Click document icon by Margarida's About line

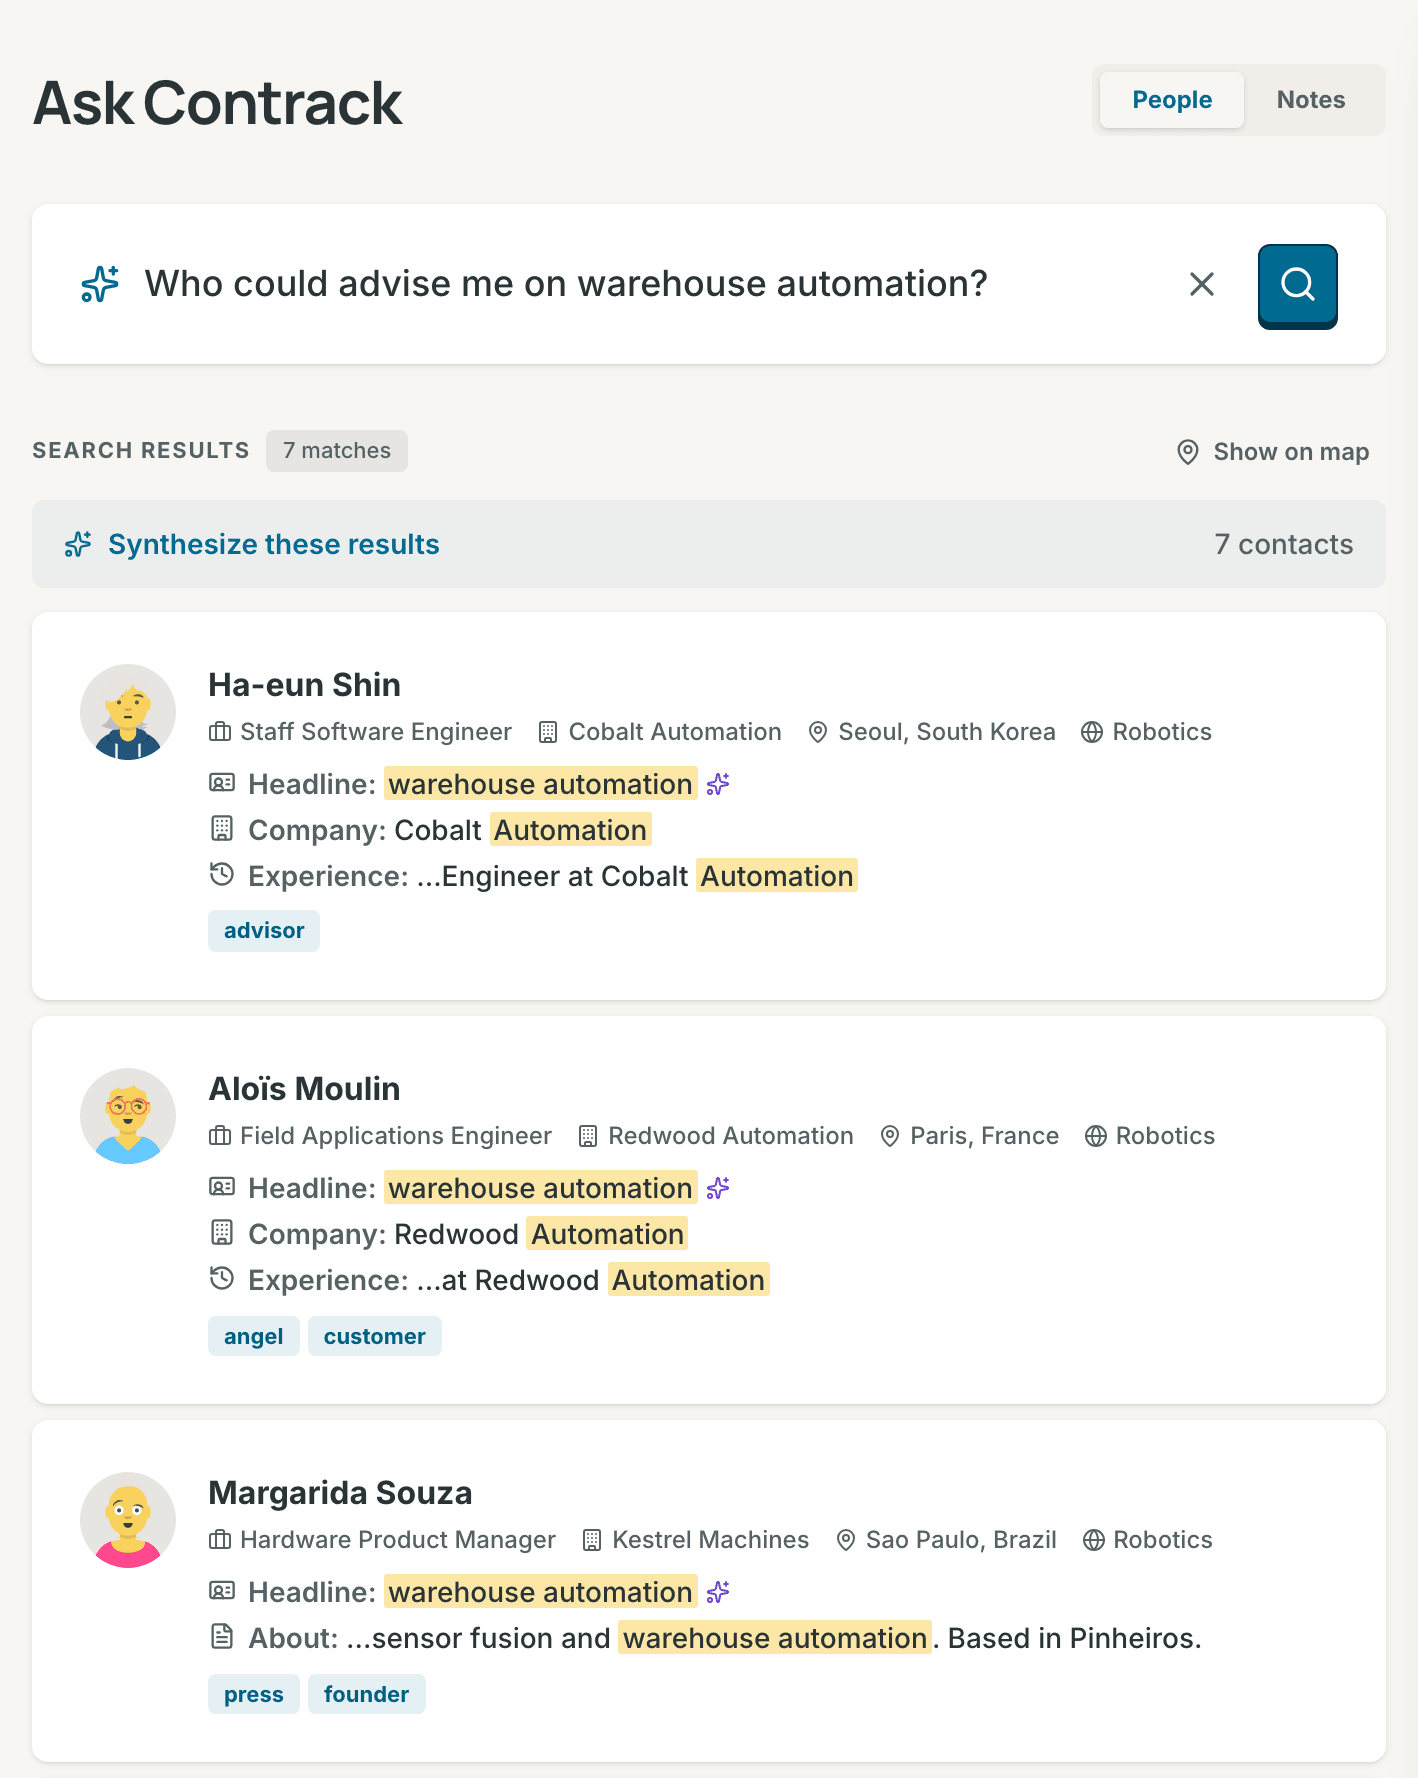click(222, 1637)
